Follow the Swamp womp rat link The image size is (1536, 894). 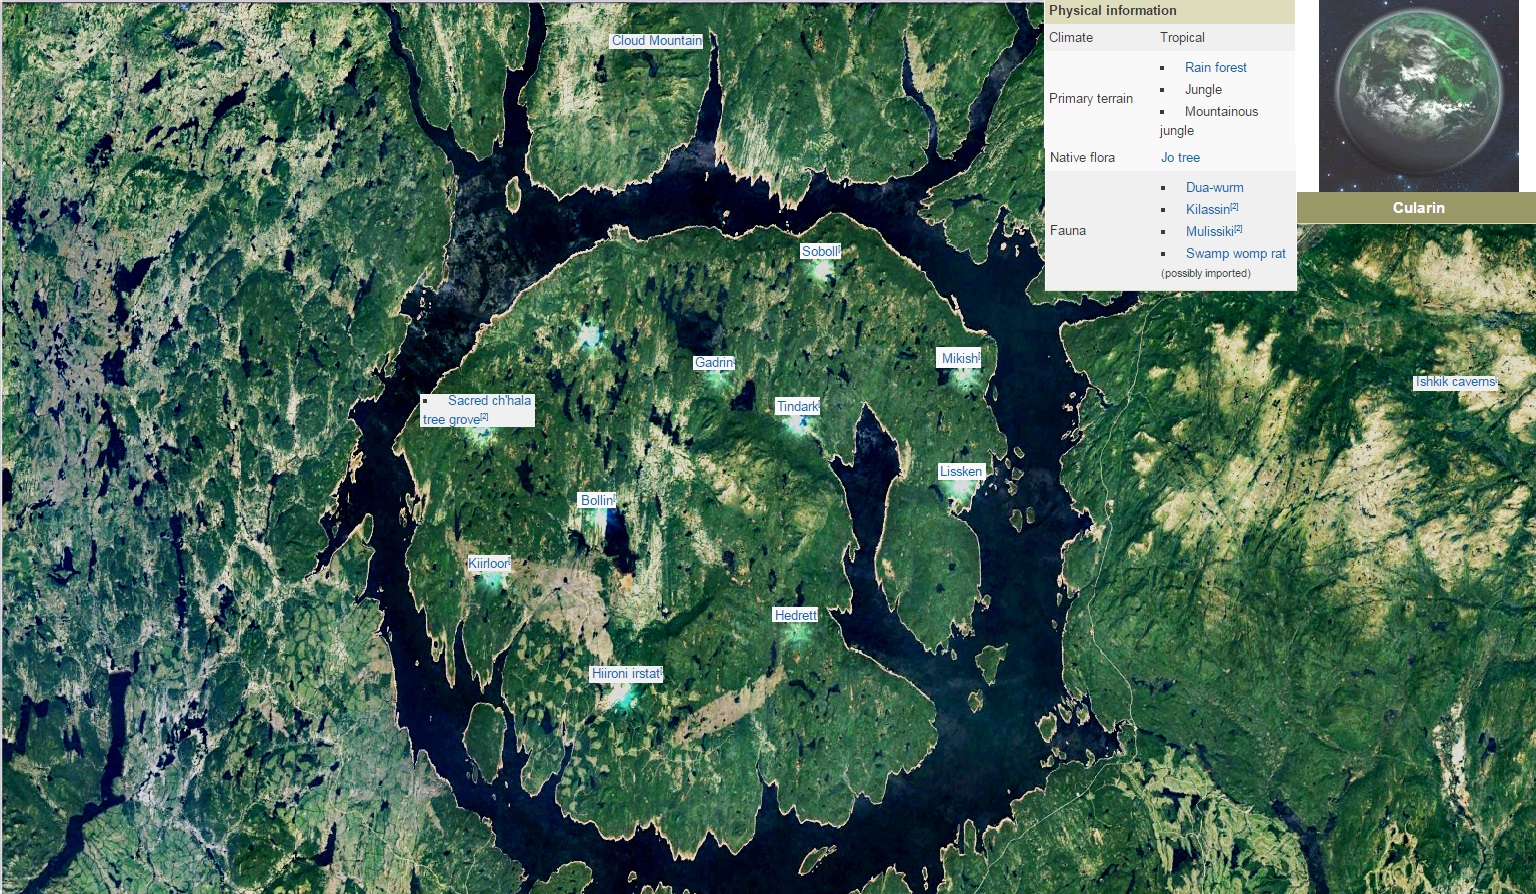1235,254
